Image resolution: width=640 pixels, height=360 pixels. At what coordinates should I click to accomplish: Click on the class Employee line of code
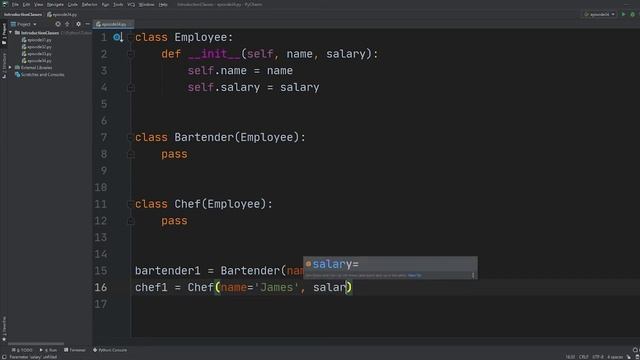(x=184, y=38)
